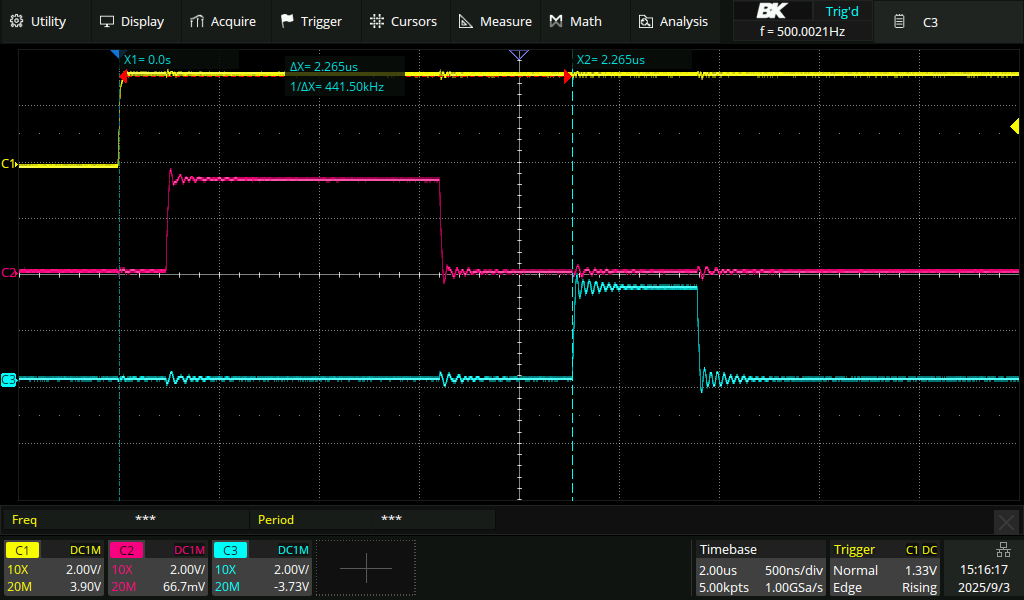The height and width of the screenshot is (600, 1024).
Task: Click the 1.00GSa/s sample rate value
Action: point(794,588)
